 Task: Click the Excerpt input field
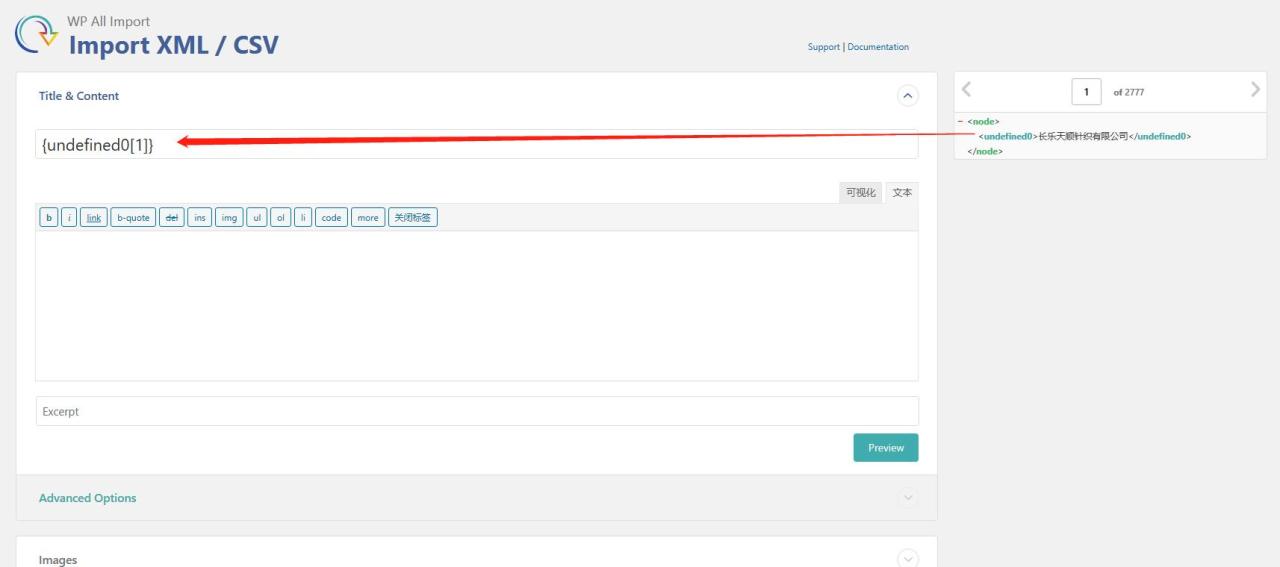coord(476,411)
